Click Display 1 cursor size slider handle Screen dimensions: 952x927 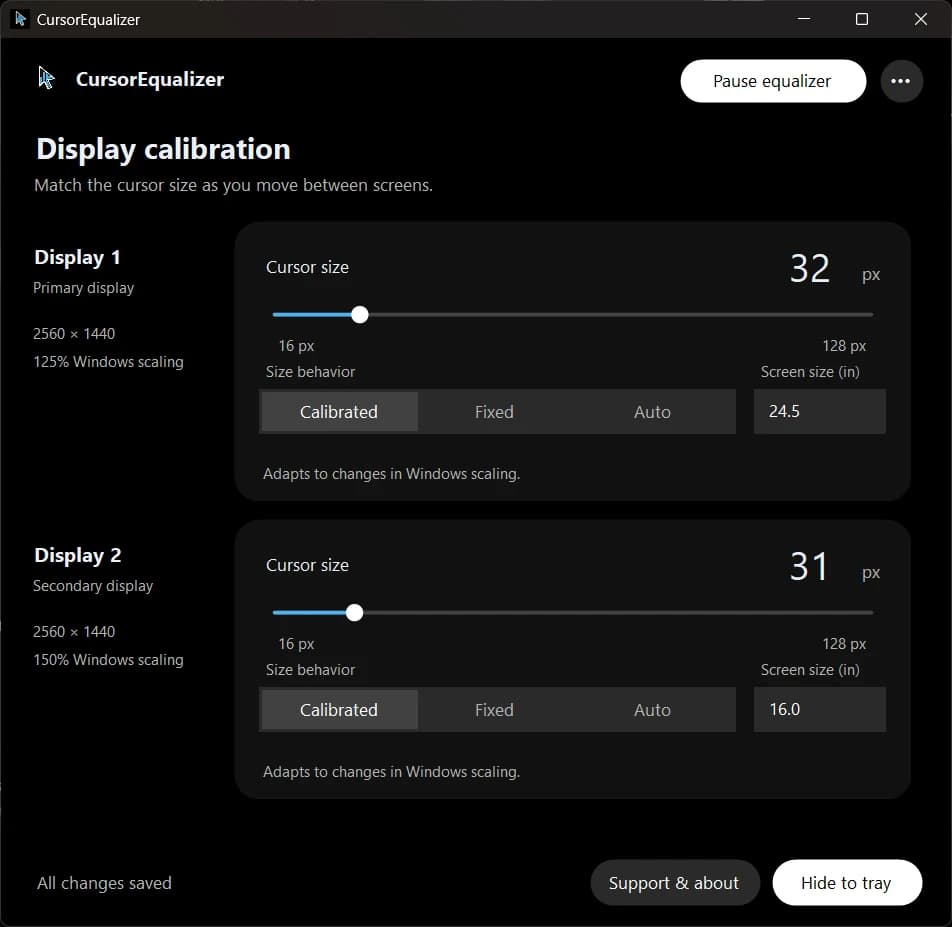point(359,314)
